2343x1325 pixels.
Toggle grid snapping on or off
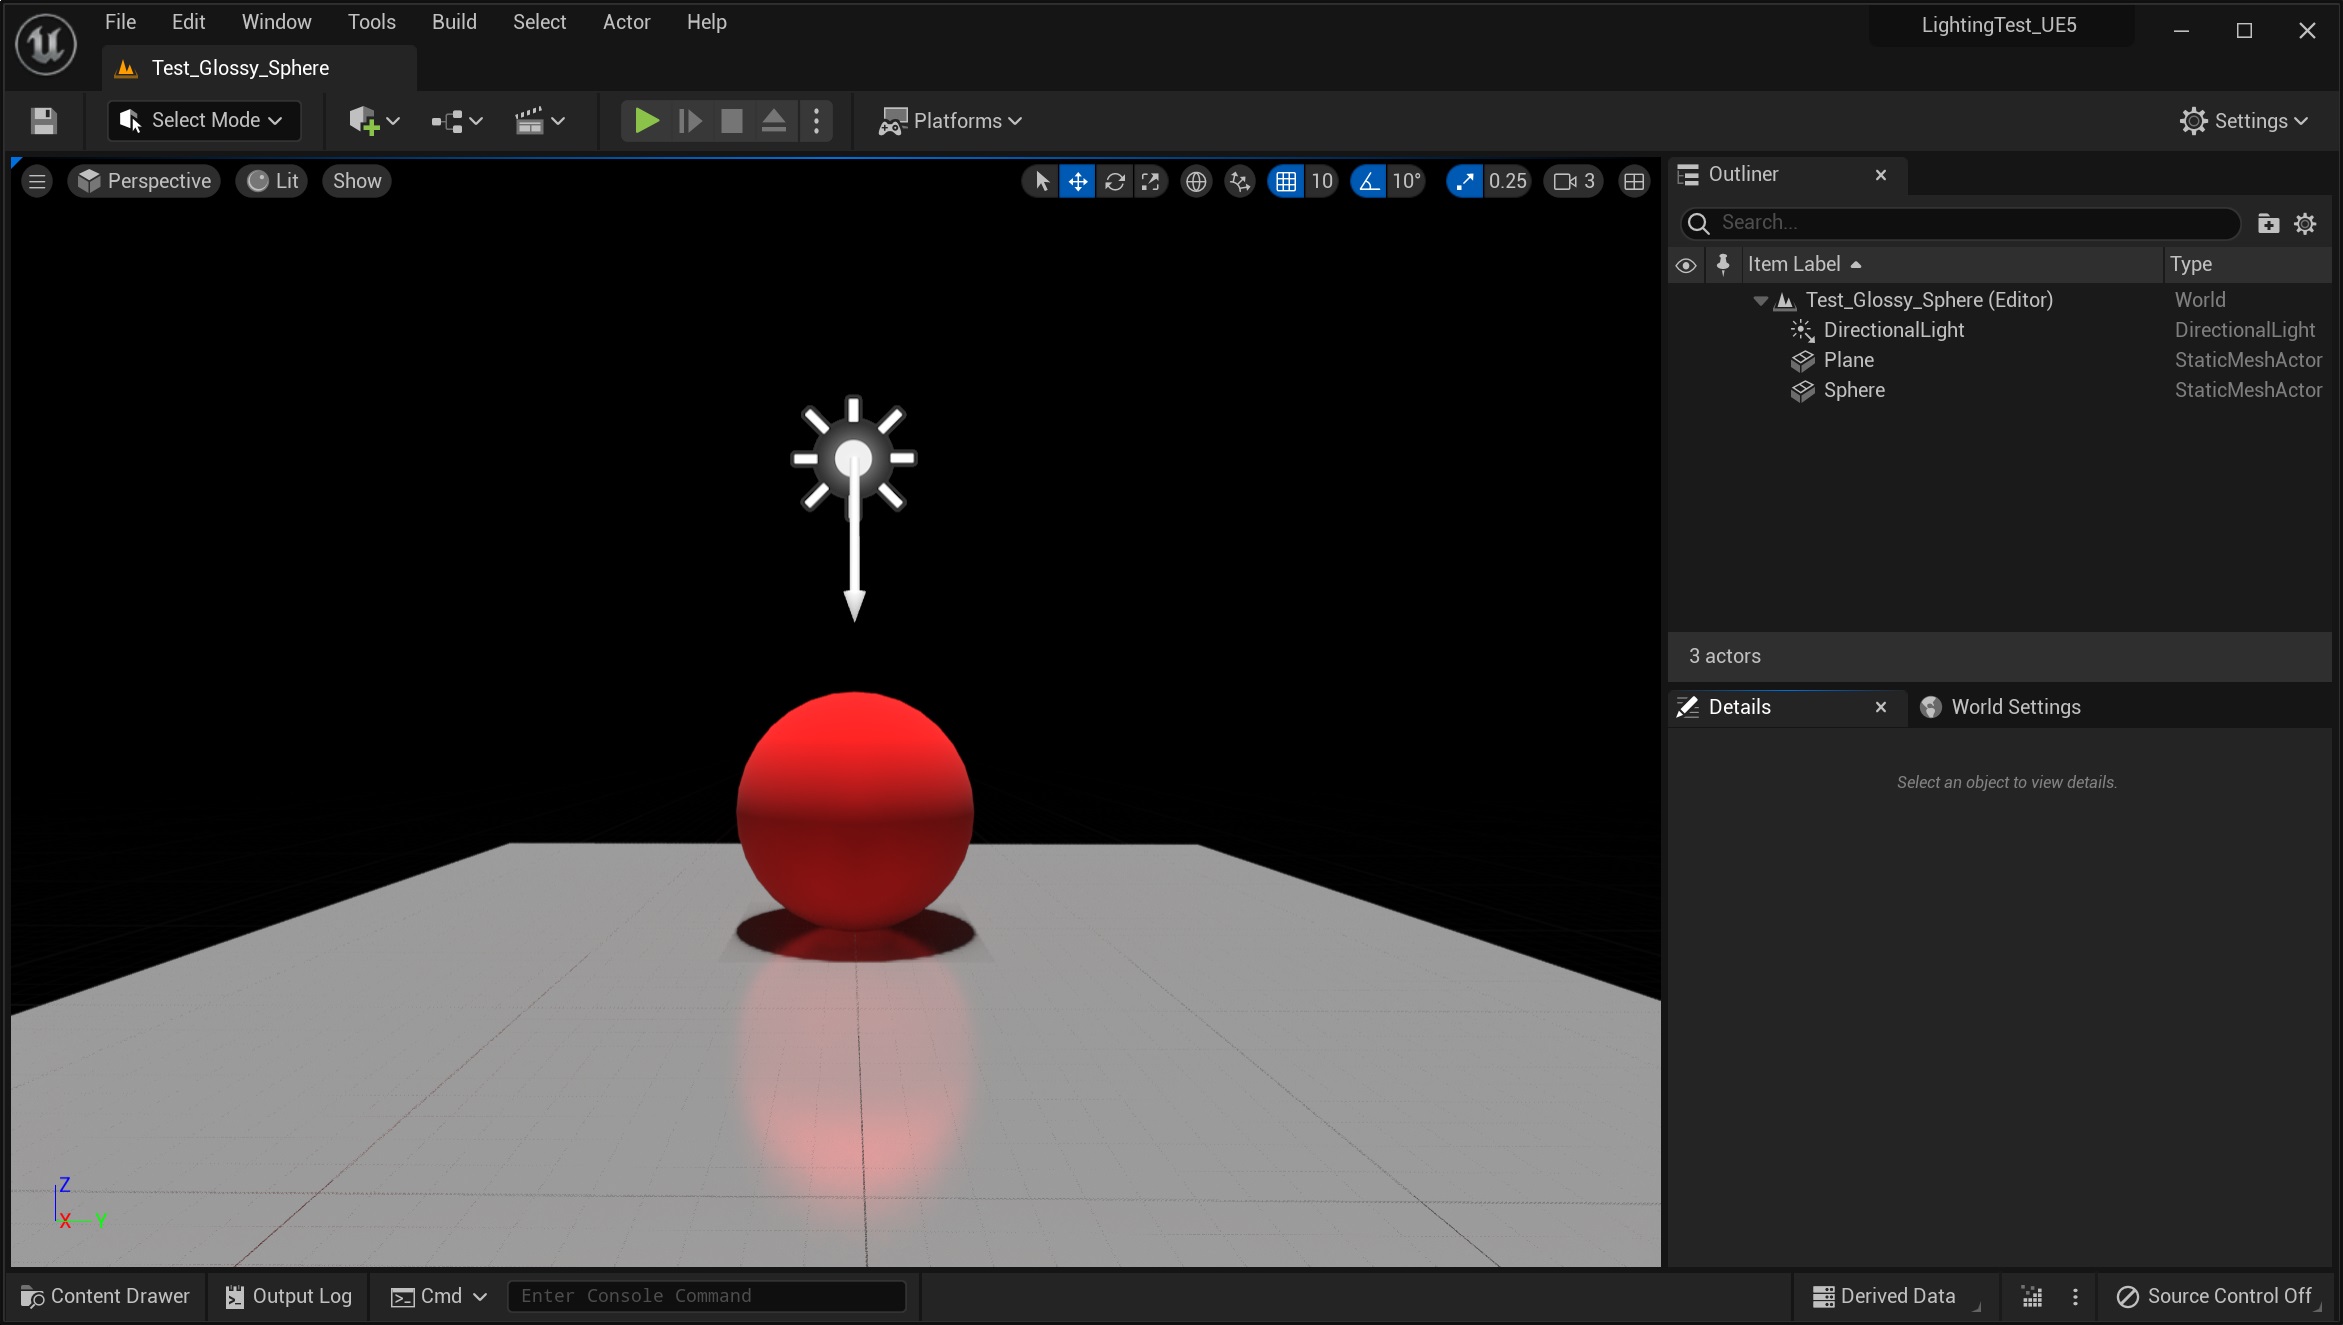(x=1285, y=181)
